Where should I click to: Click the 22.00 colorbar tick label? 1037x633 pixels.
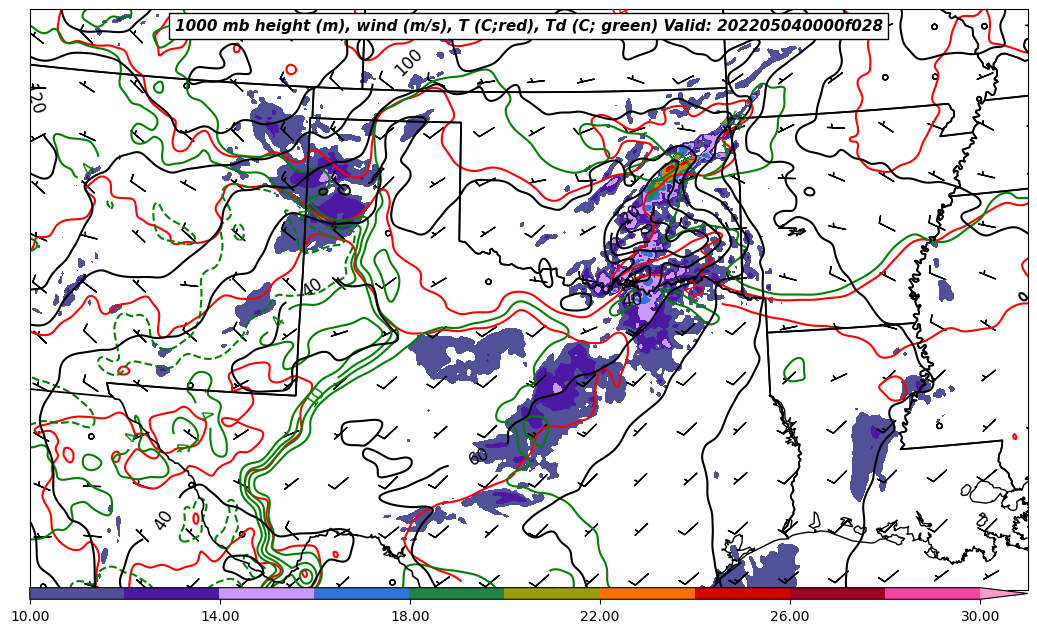tap(600, 617)
